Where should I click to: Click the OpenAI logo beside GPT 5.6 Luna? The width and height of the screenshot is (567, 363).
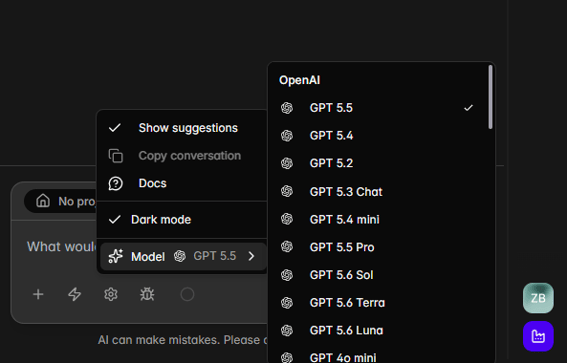[x=287, y=330]
